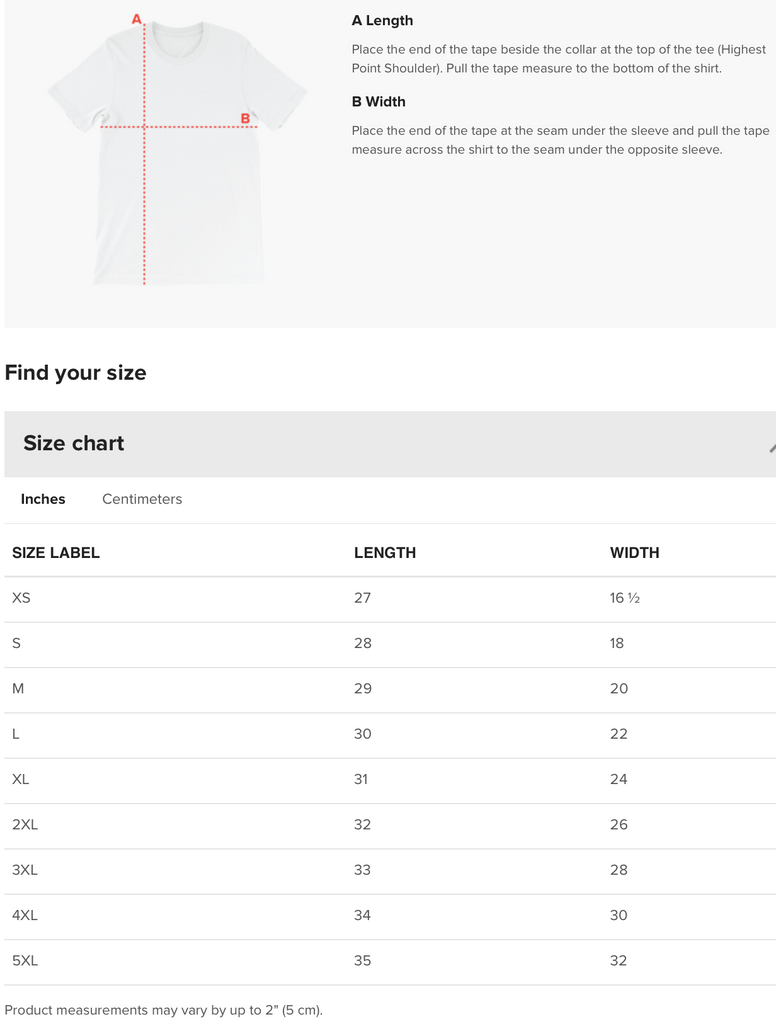This screenshot has height=1024, width=776.
Task: Select the 2XL size row label
Action: point(25,825)
